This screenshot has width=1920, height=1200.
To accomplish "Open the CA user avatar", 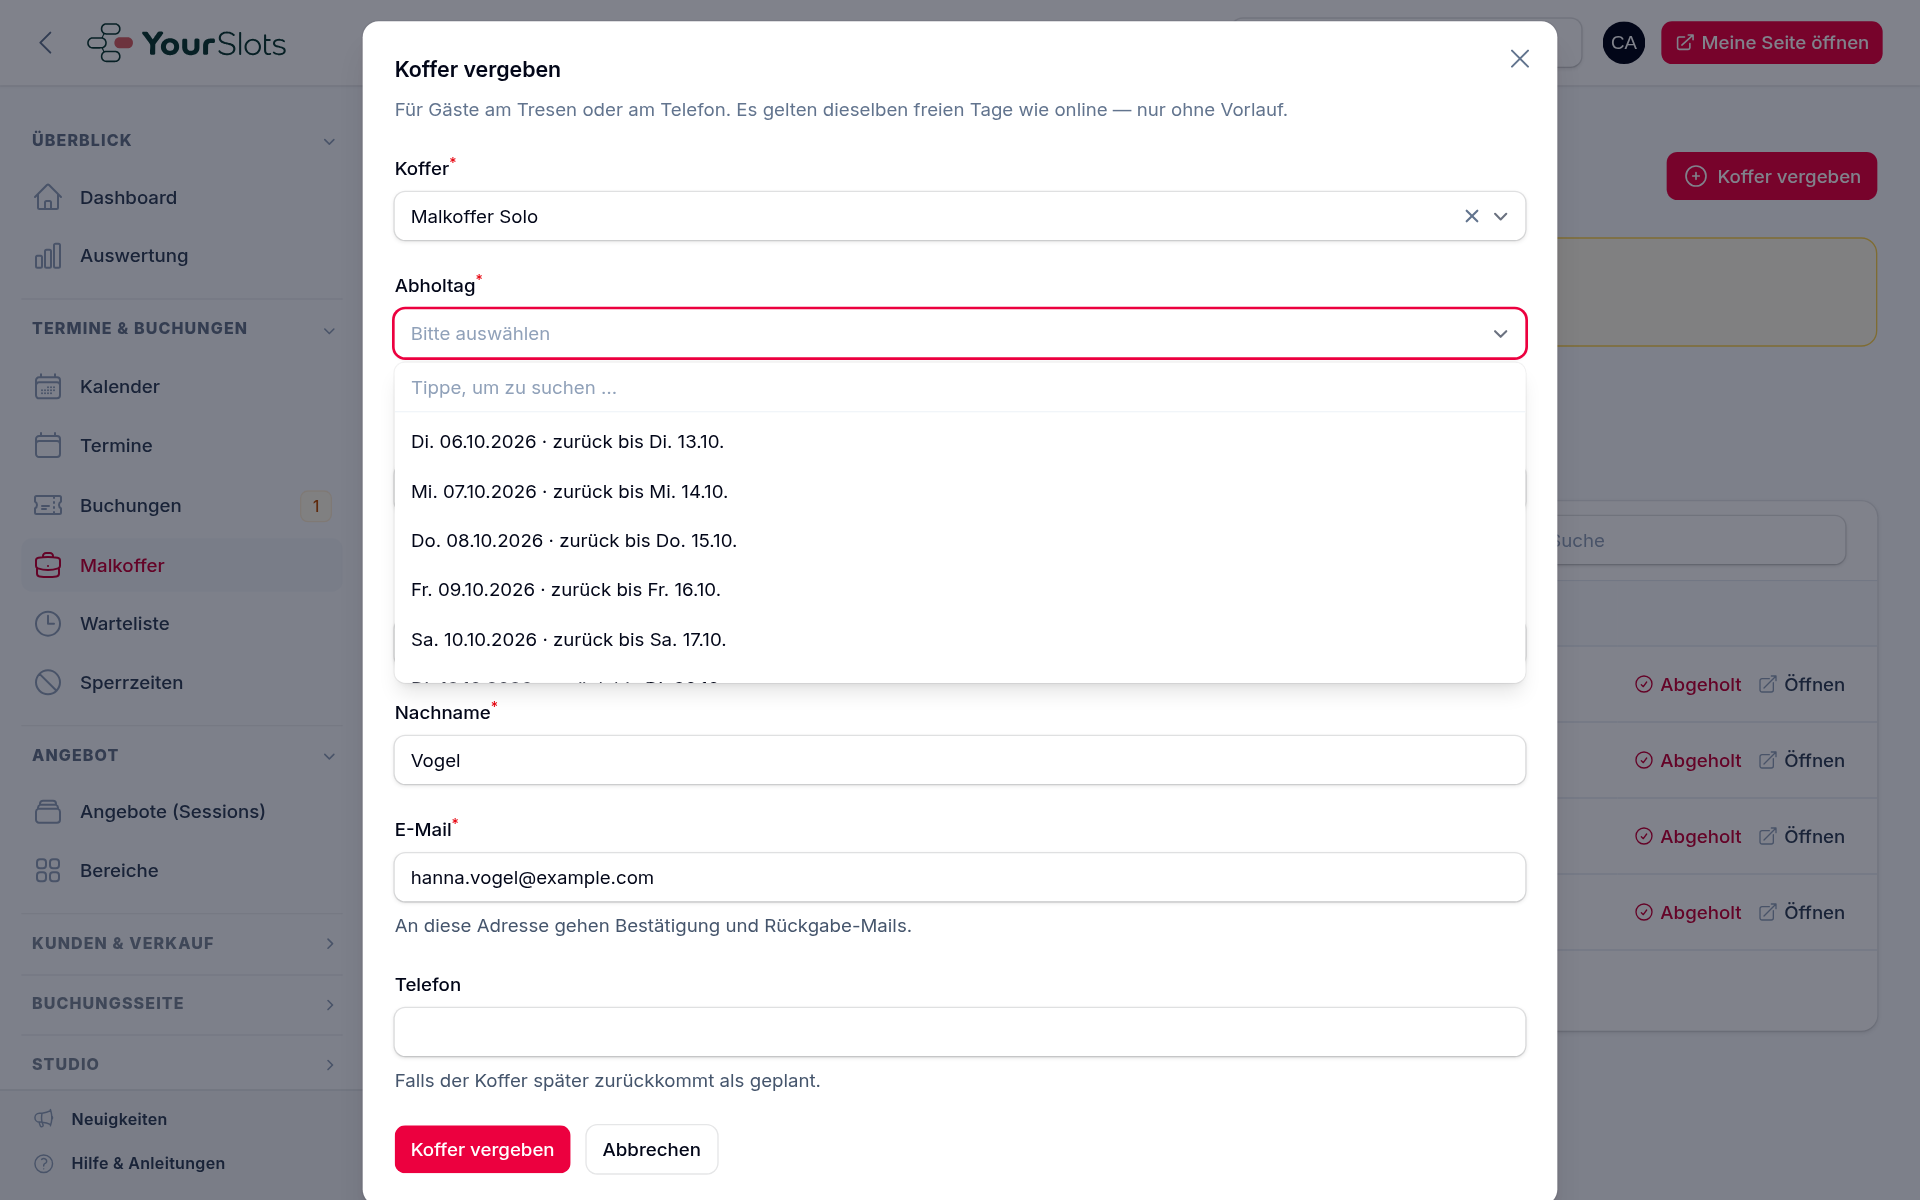I will pyautogui.click(x=1624, y=43).
